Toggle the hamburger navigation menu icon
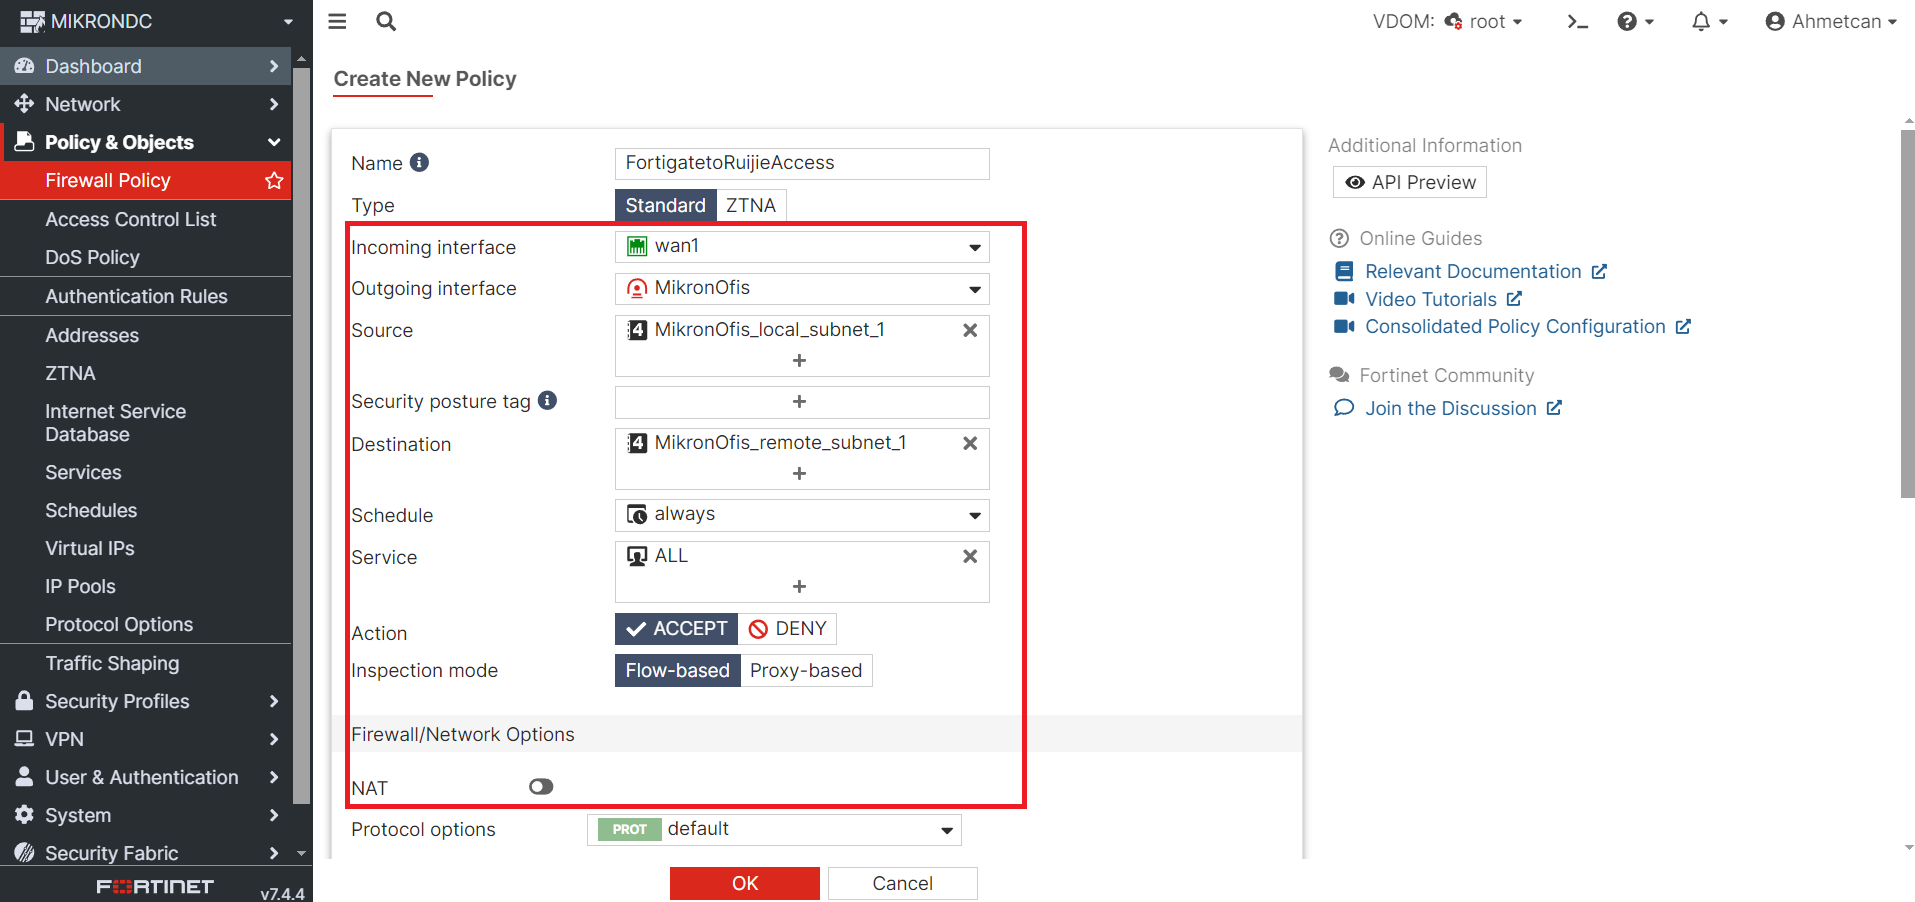The image size is (1915, 902). 337,21
